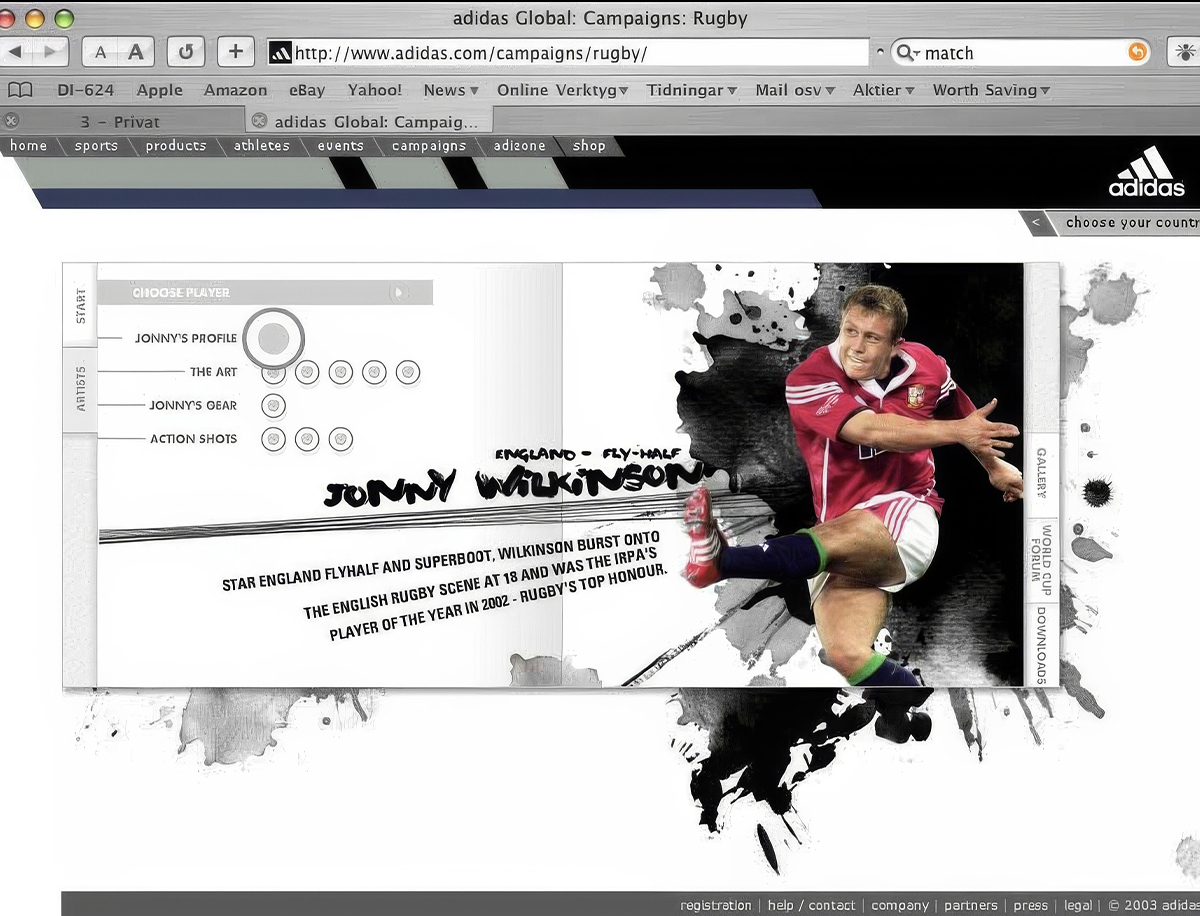1200x916 pixels.
Task: Open the company footer link
Action: click(900, 905)
